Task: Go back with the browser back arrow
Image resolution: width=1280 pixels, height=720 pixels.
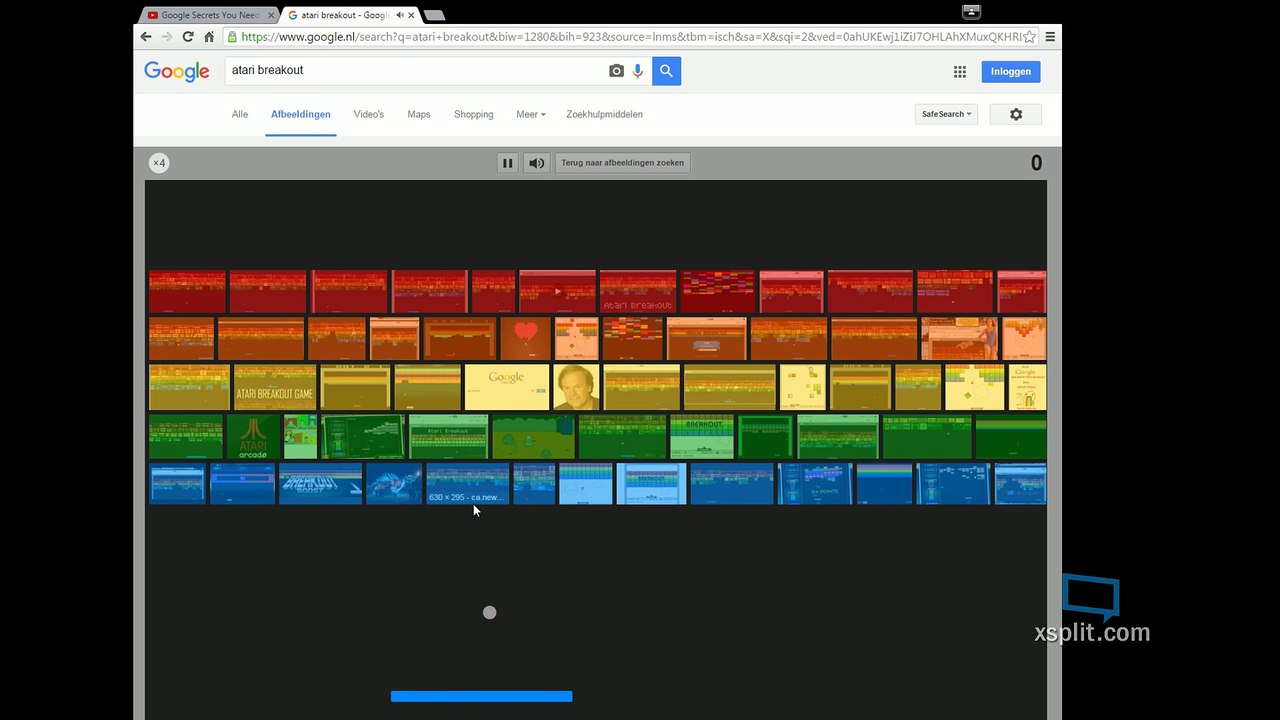Action: tap(146, 37)
